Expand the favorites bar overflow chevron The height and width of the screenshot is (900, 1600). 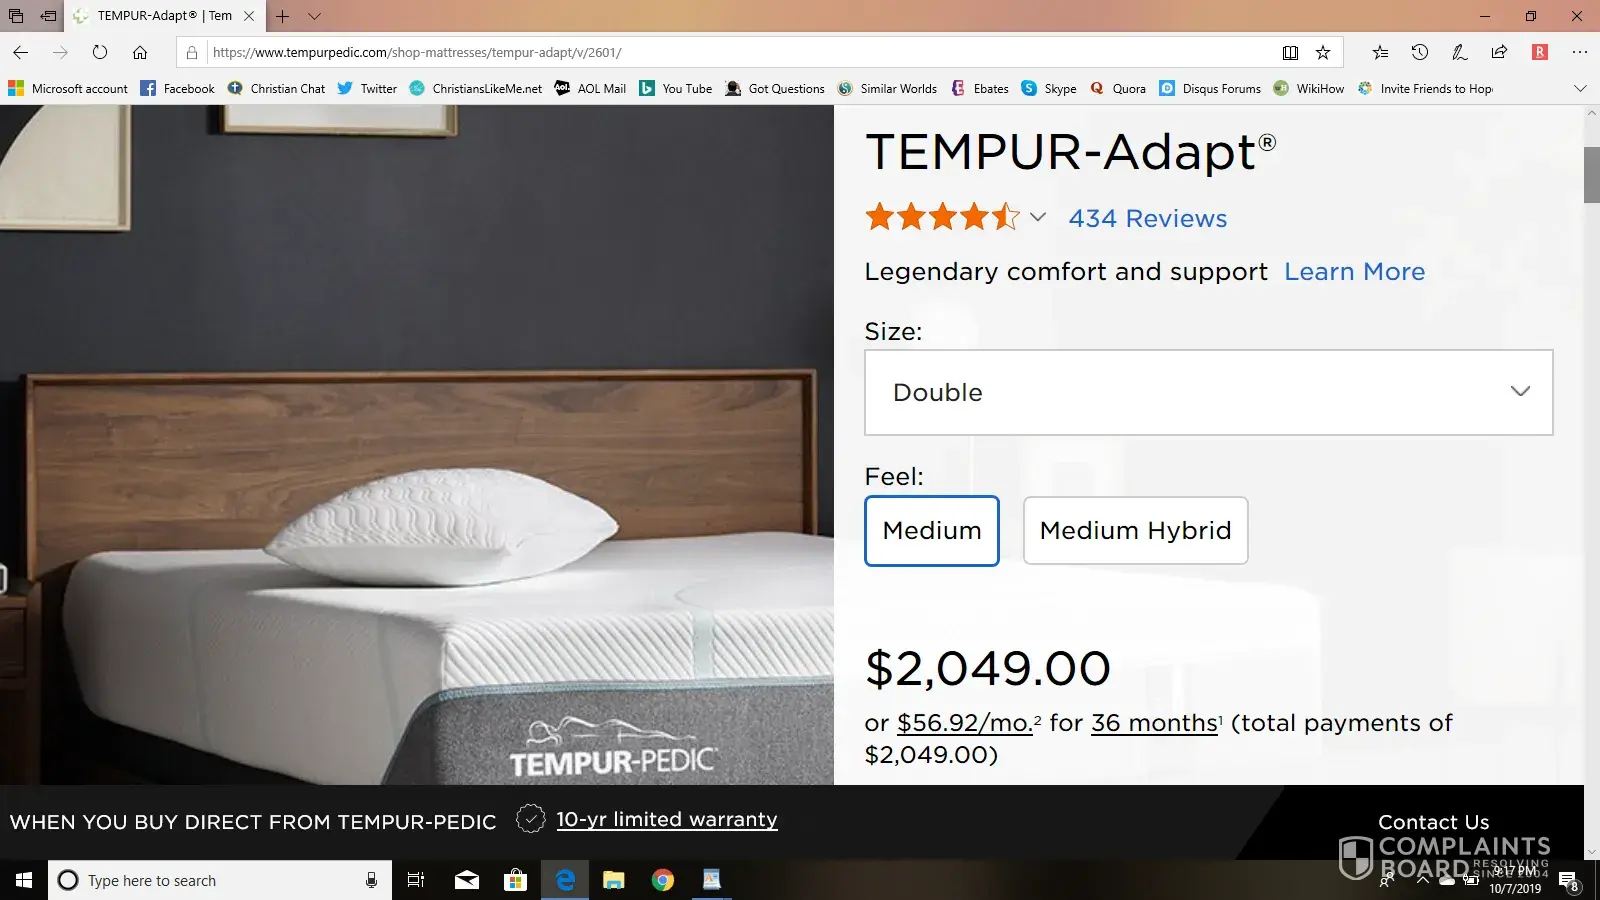click(x=1580, y=88)
